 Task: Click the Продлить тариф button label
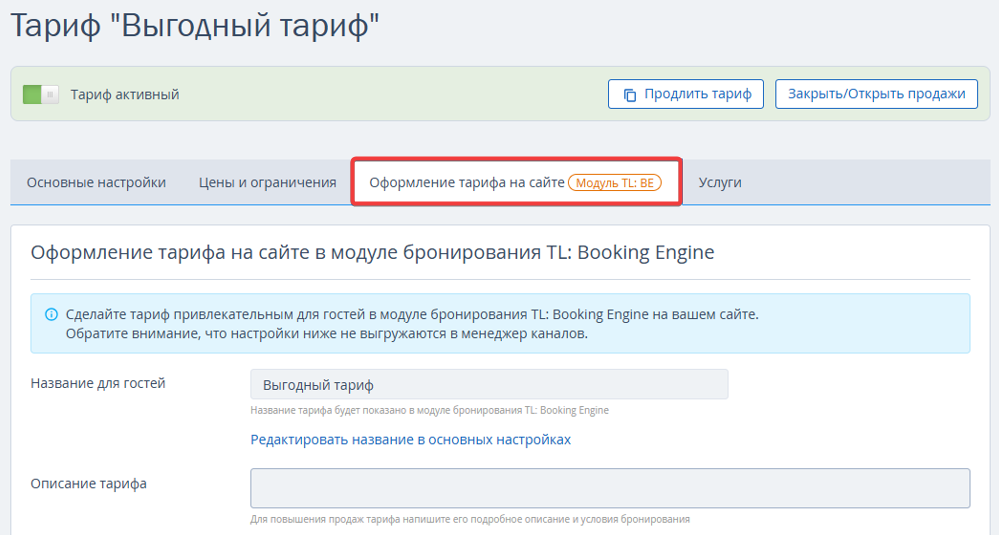click(x=698, y=94)
